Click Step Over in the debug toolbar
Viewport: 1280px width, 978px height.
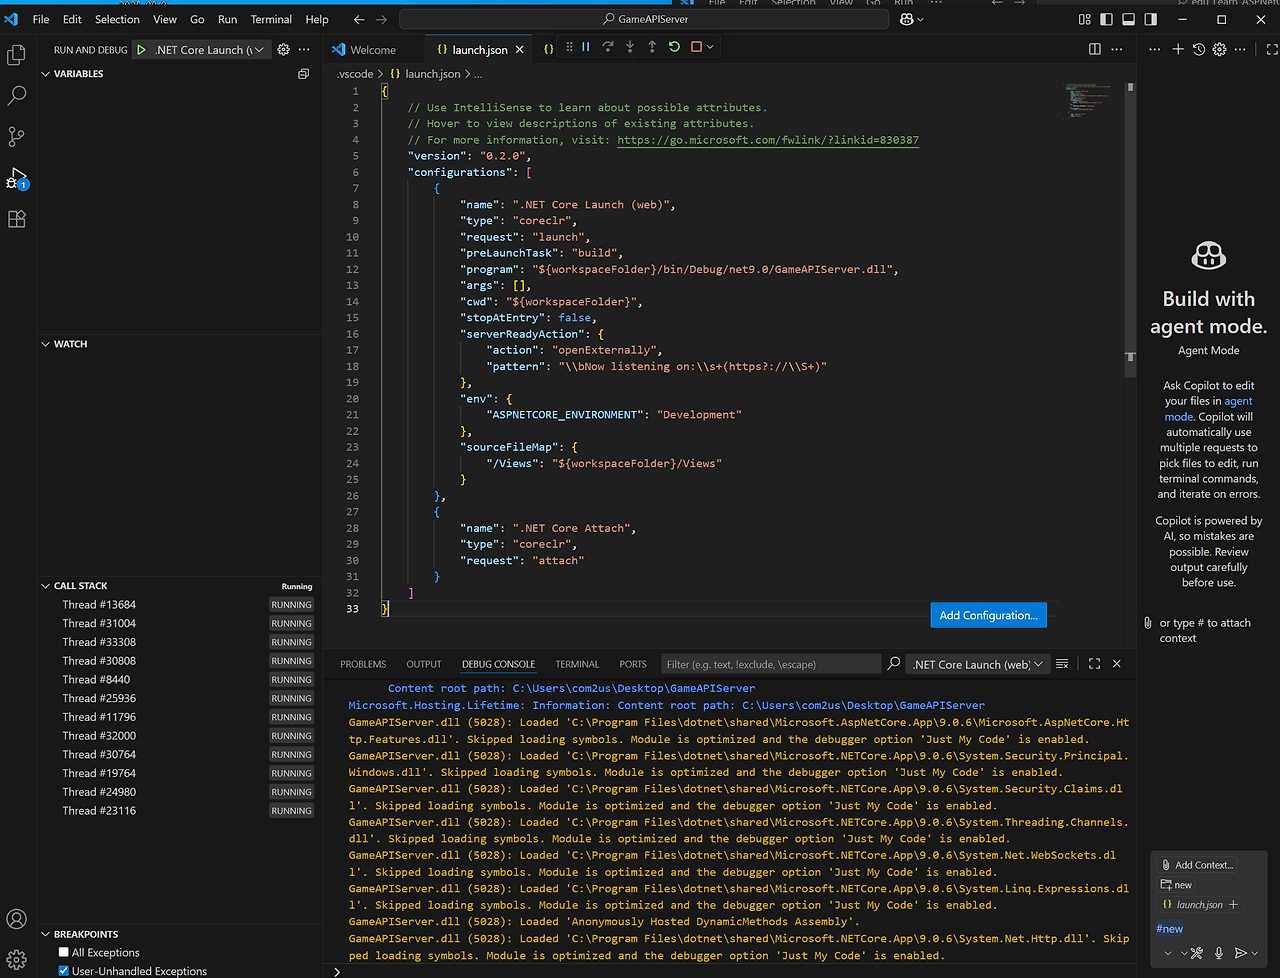pyautogui.click(x=608, y=47)
